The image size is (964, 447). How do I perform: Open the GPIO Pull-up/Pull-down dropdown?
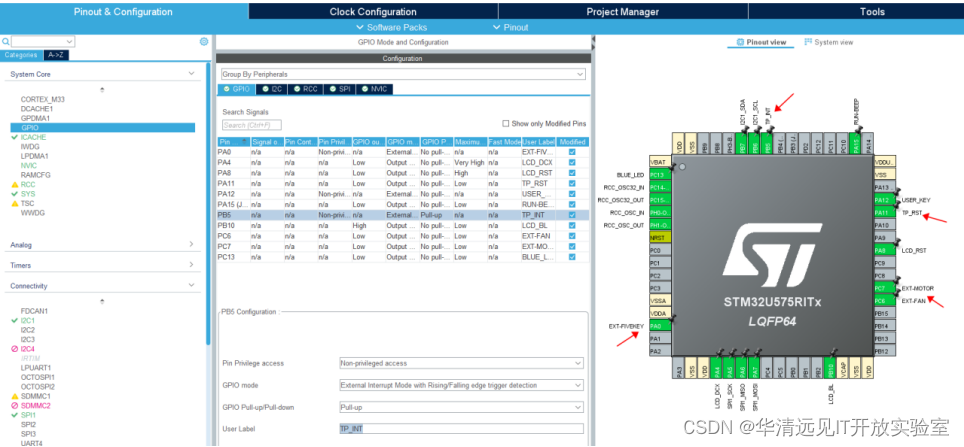[461, 407]
